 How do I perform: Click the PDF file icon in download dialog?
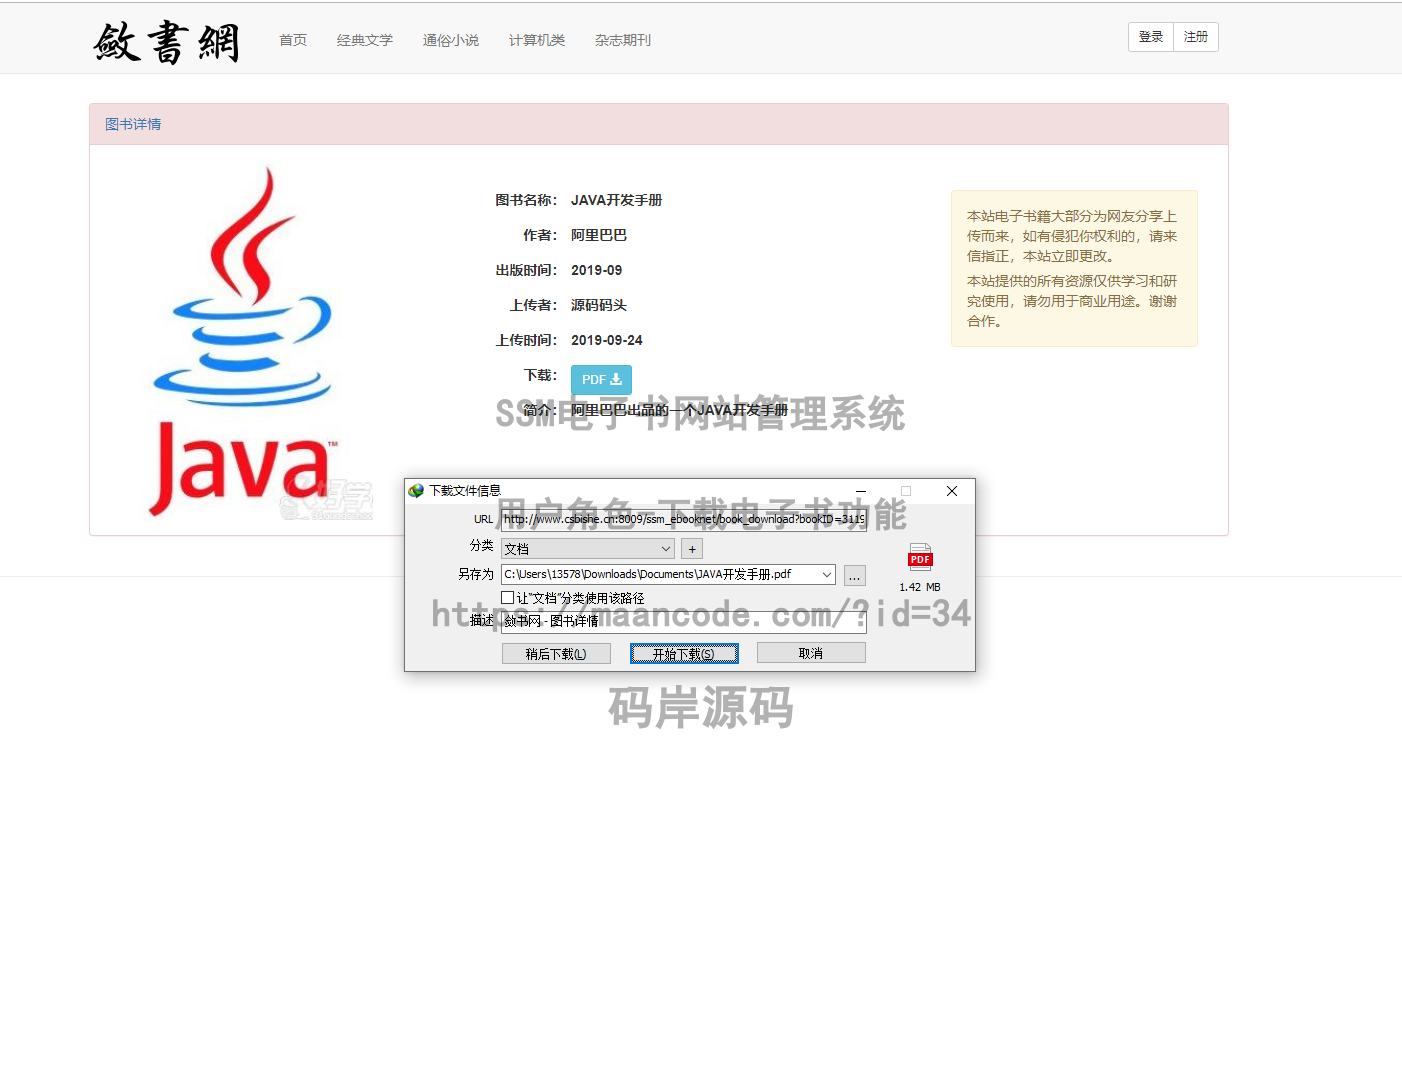point(920,557)
